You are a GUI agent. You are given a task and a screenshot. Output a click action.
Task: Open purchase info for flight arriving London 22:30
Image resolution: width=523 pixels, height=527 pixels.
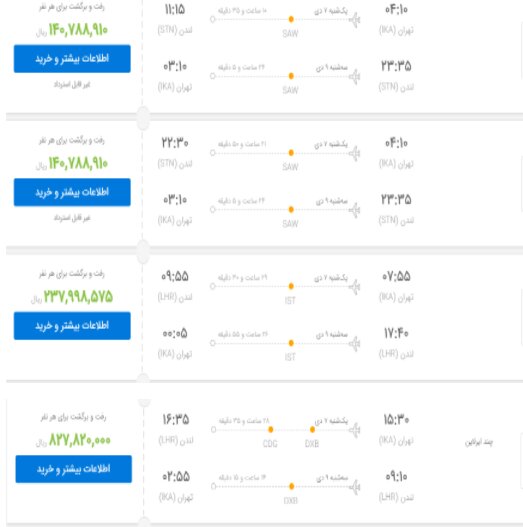pos(72,192)
